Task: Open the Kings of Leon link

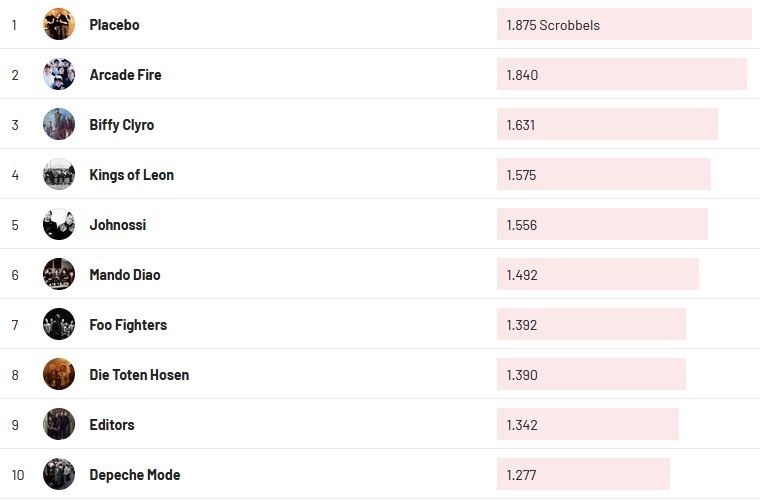Action: click(131, 175)
